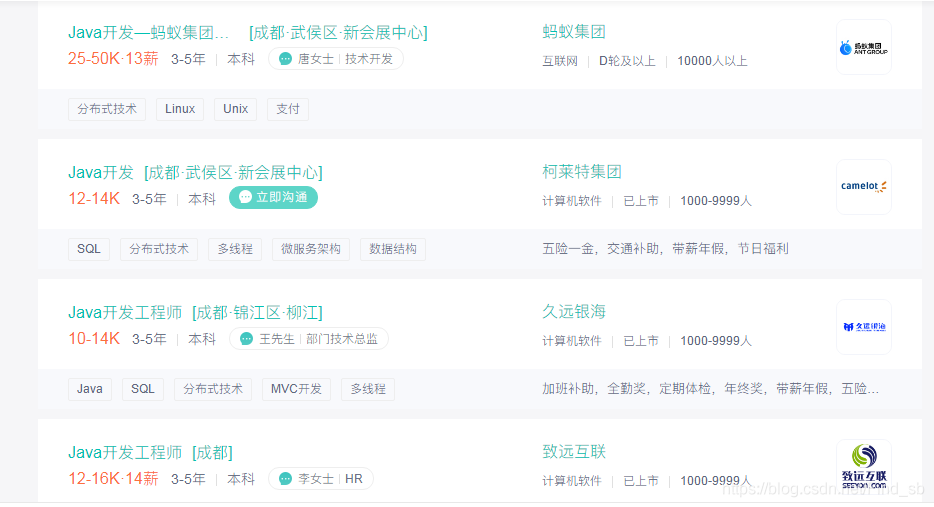Click chat bubble icon beside 王先生
The height and width of the screenshot is (507, 934).
(246, 339)
